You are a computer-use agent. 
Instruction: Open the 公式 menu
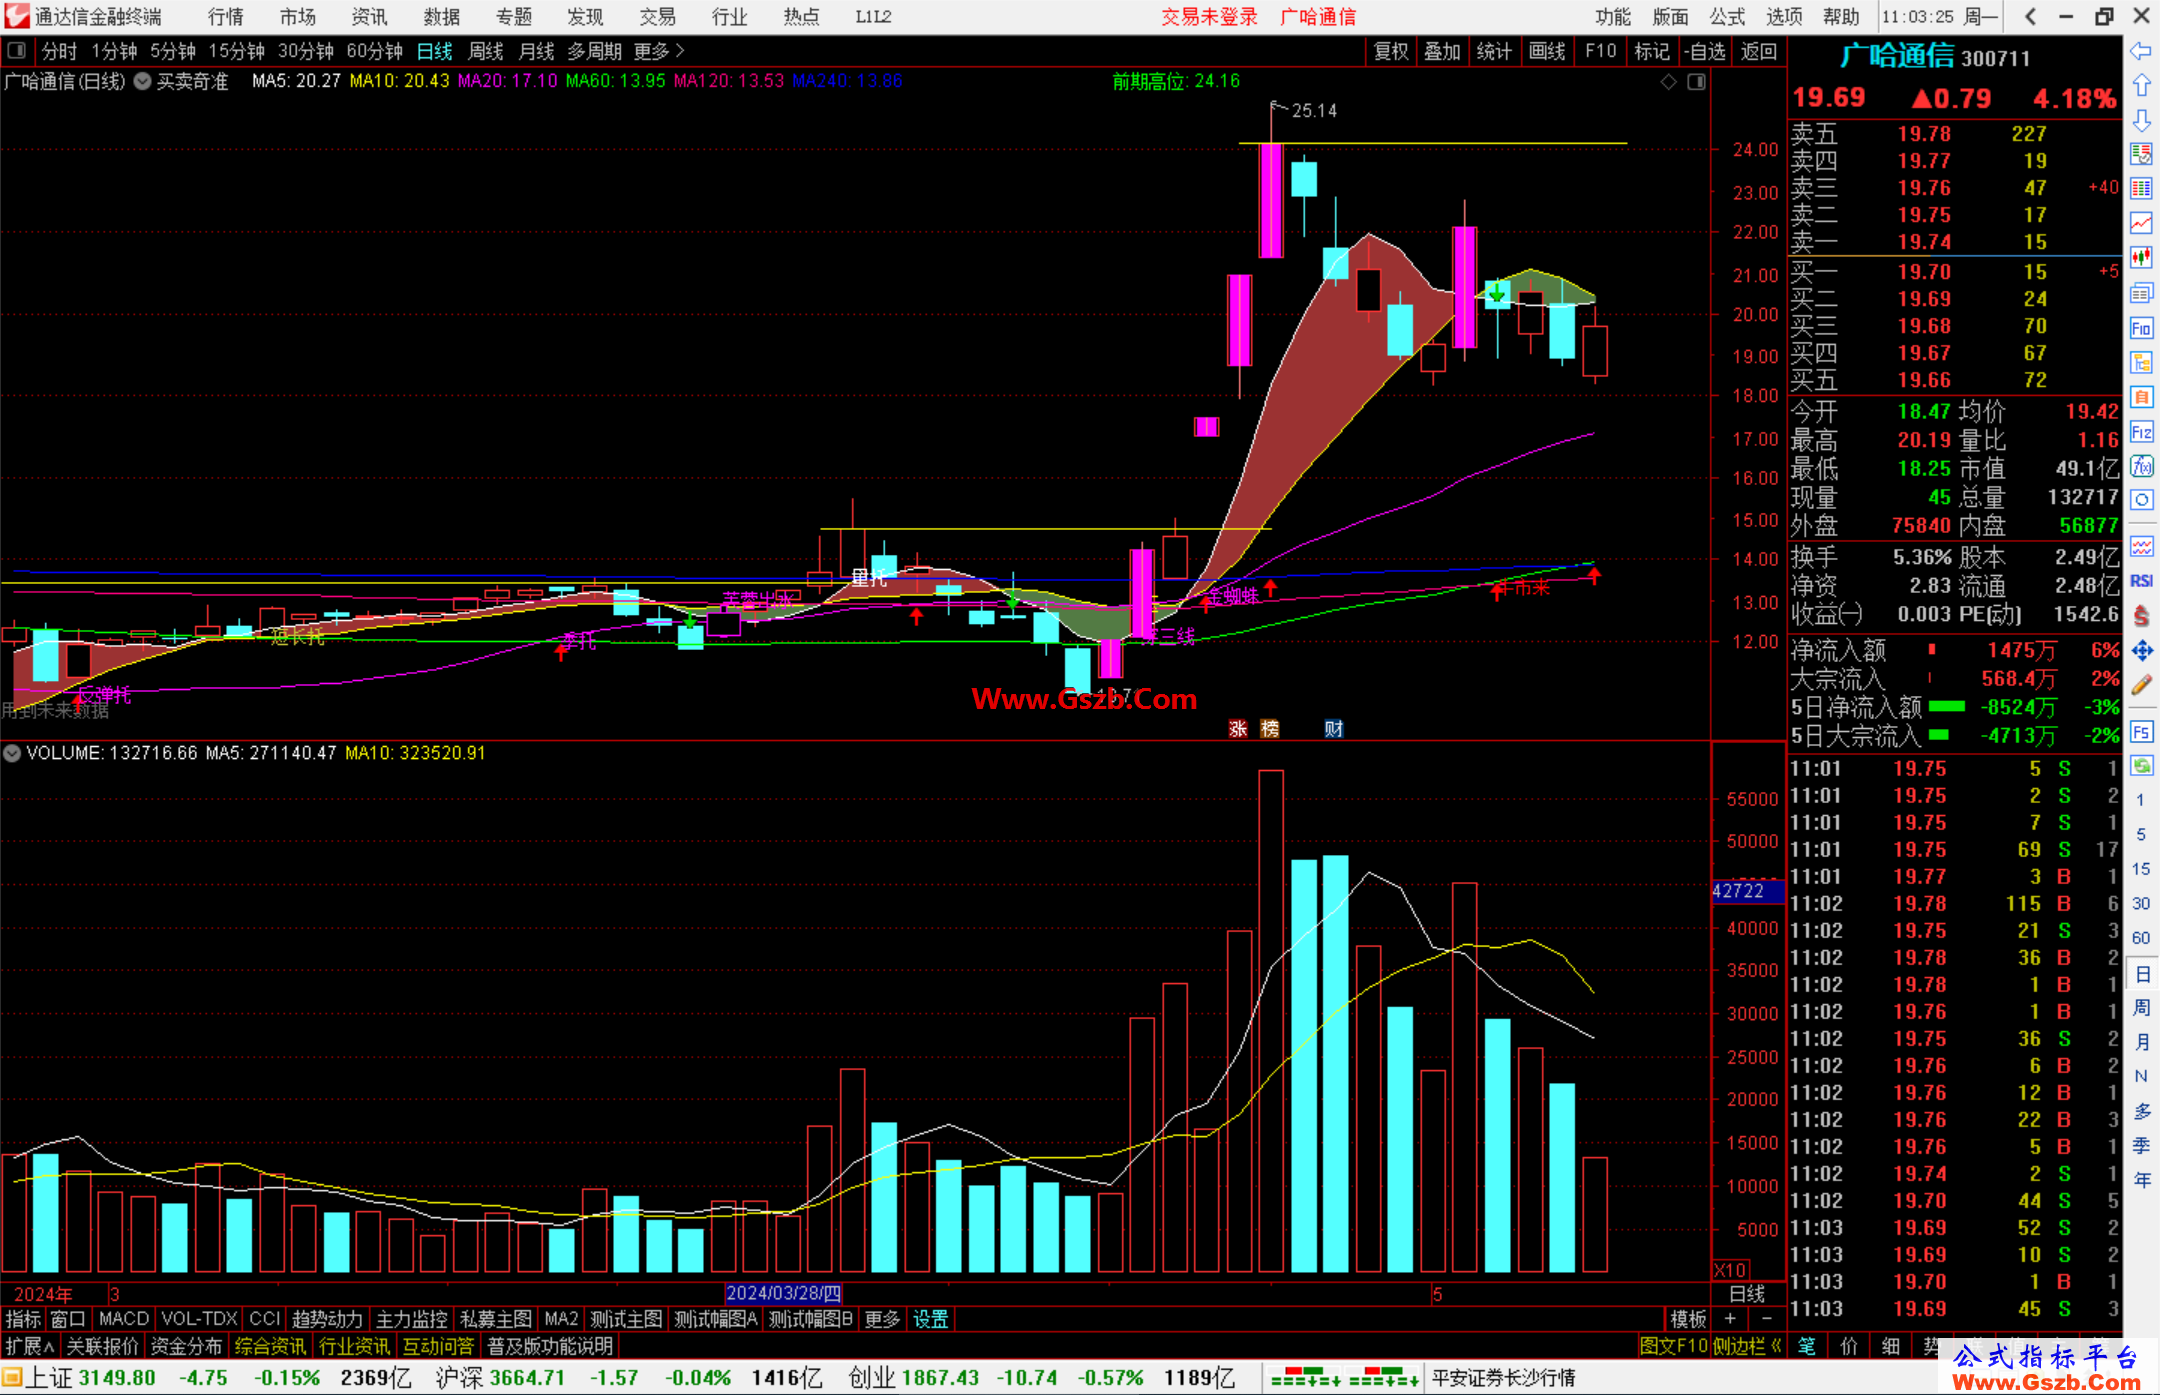[1727, 17]
